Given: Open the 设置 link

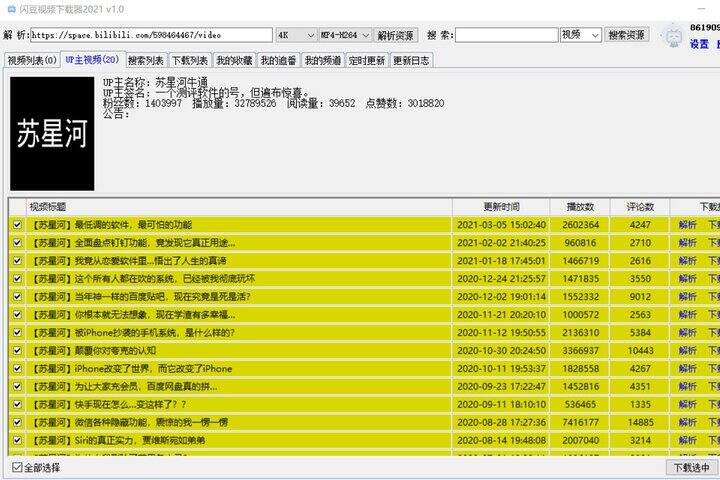Looking at the screenshot, I should click(699, 45).
